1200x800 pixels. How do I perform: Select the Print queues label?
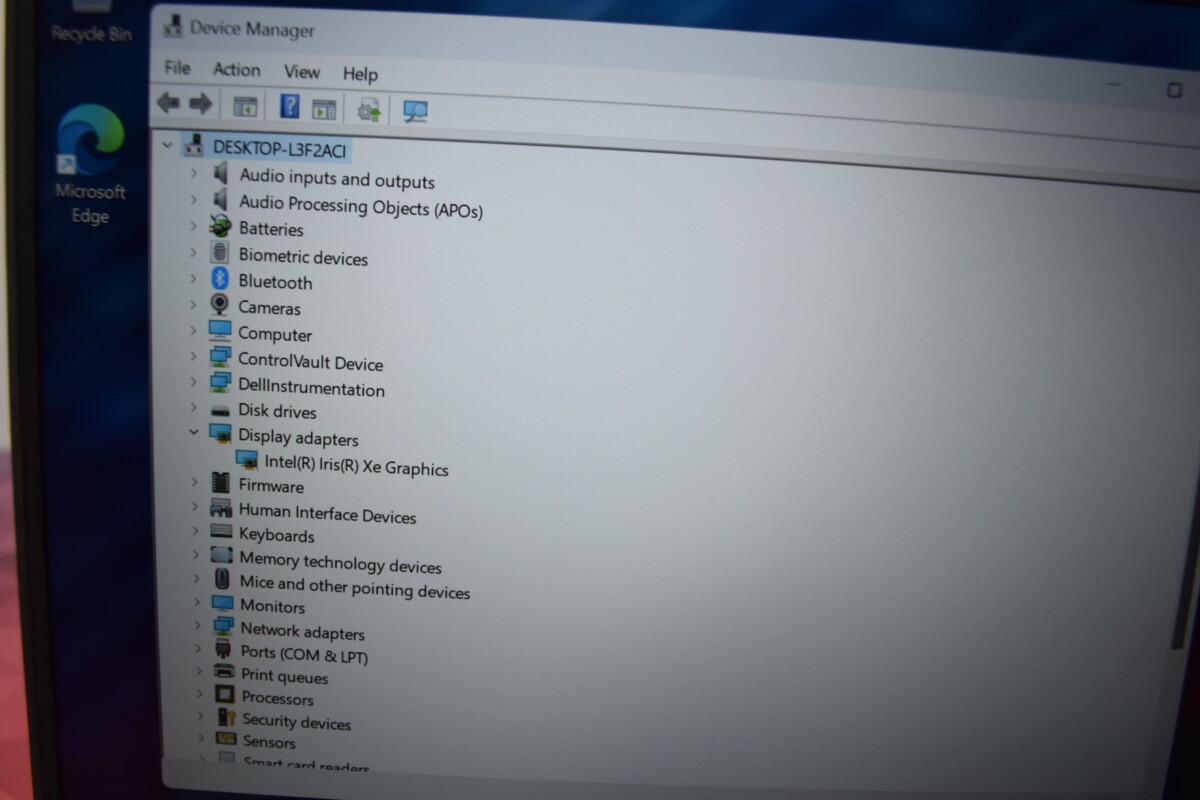284,676
